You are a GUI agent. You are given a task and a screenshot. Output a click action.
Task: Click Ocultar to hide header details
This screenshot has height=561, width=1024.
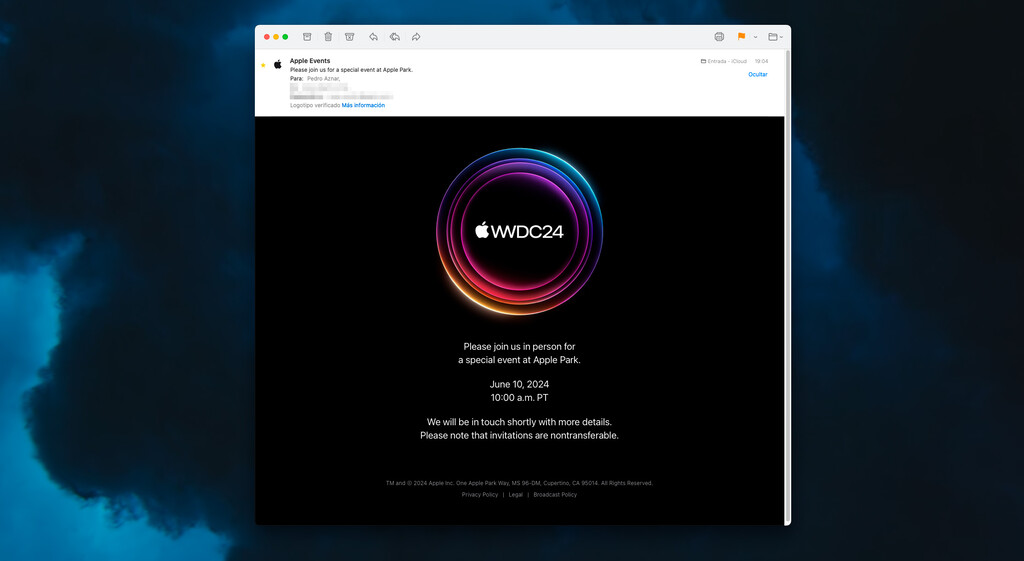point(758,74)
